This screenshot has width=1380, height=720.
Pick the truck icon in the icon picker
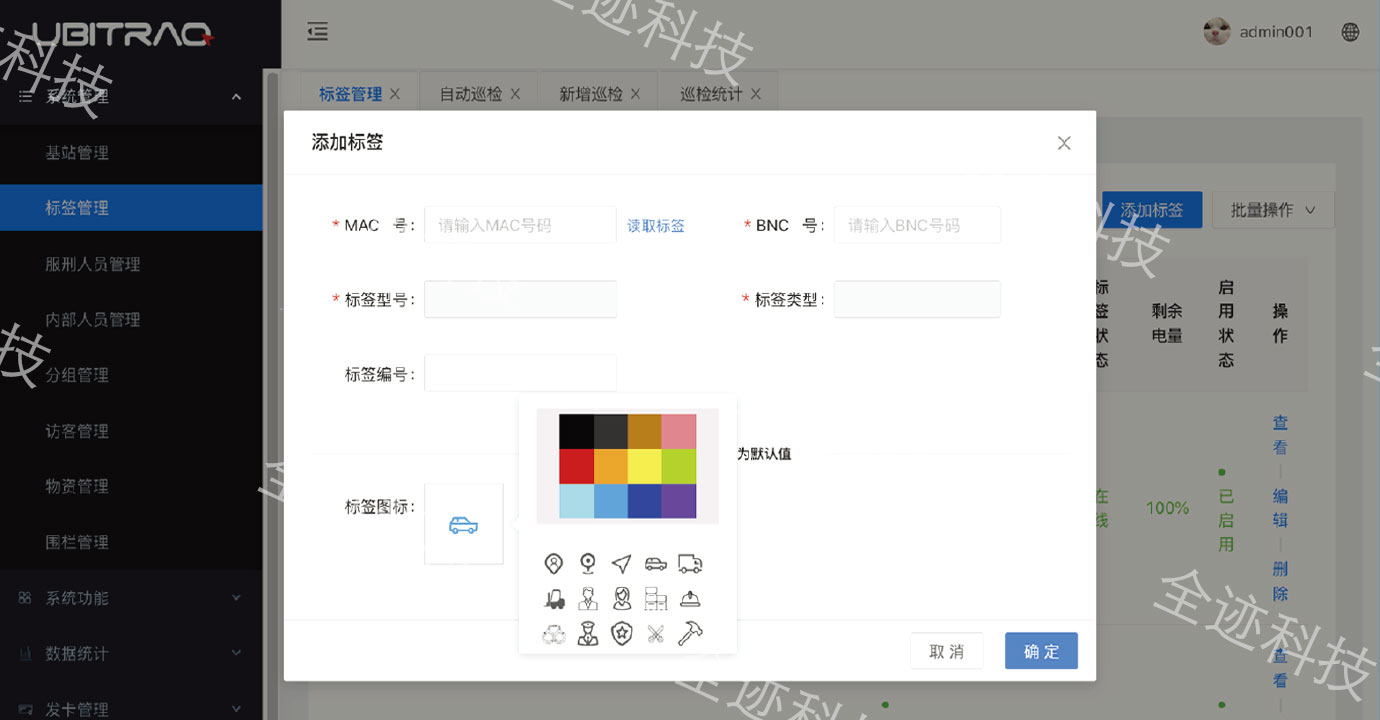[690, 564]
